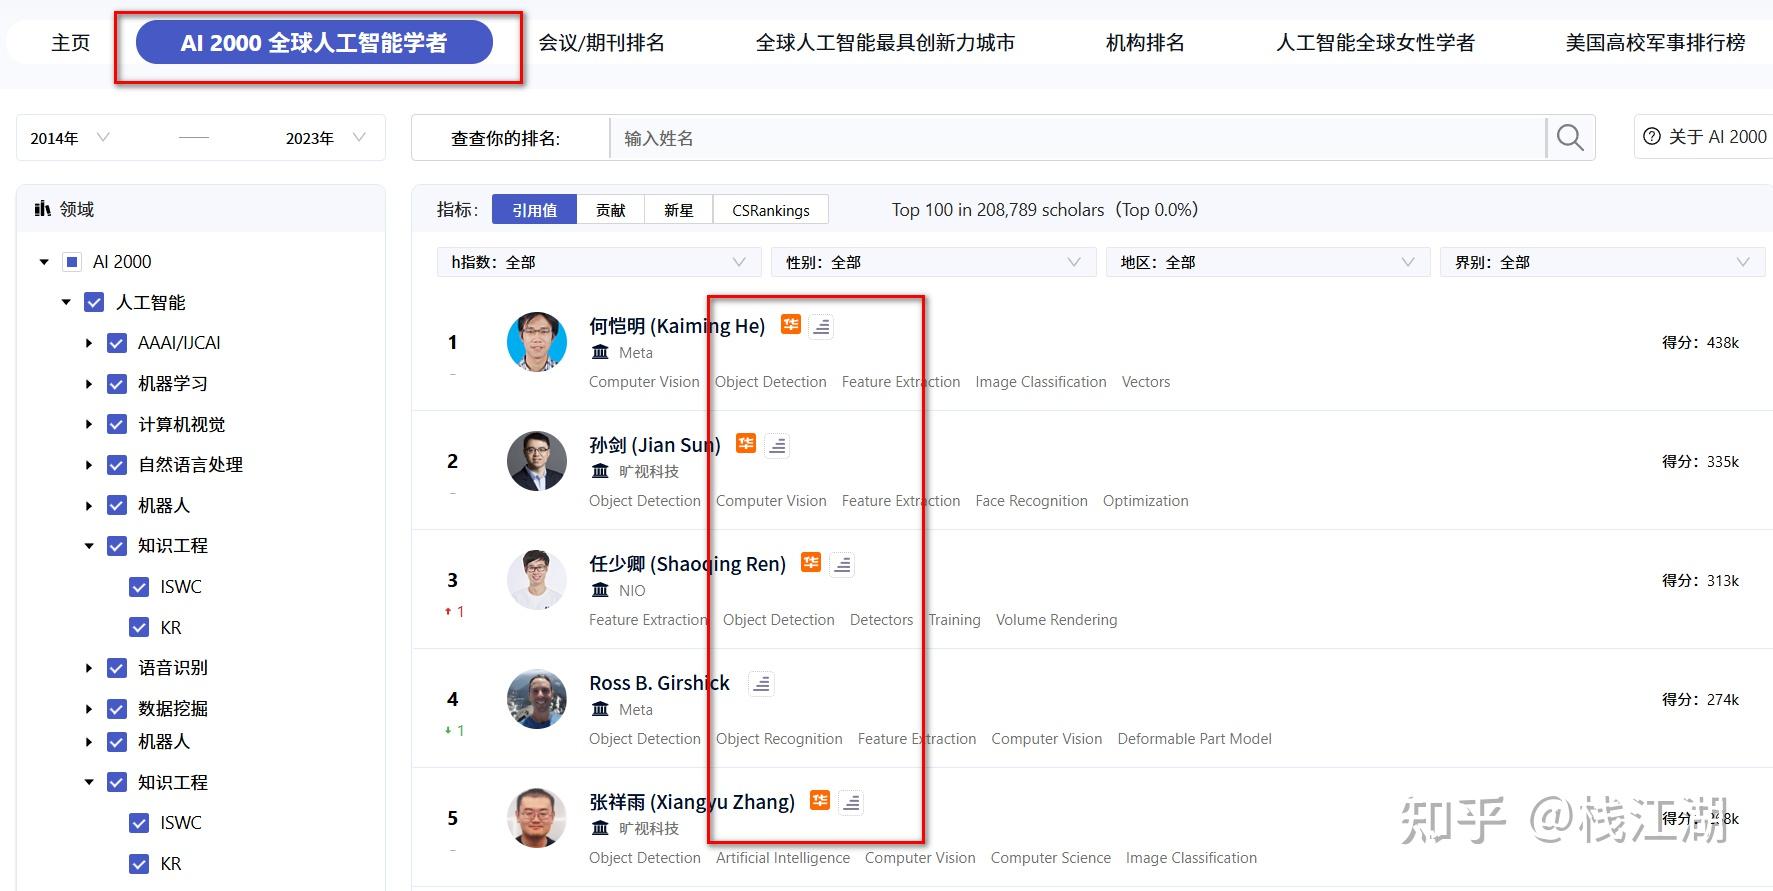Expand the 计算机视觉 tree node
The image size is (1773, 891).
[x=88, y=424]
